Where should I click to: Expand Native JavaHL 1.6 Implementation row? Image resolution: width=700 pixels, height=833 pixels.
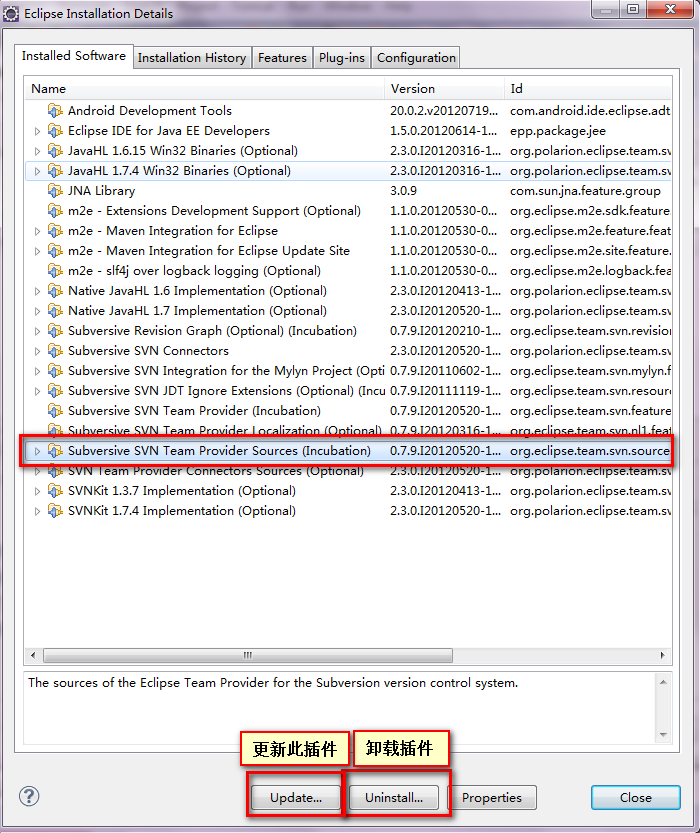coord(37,291)
